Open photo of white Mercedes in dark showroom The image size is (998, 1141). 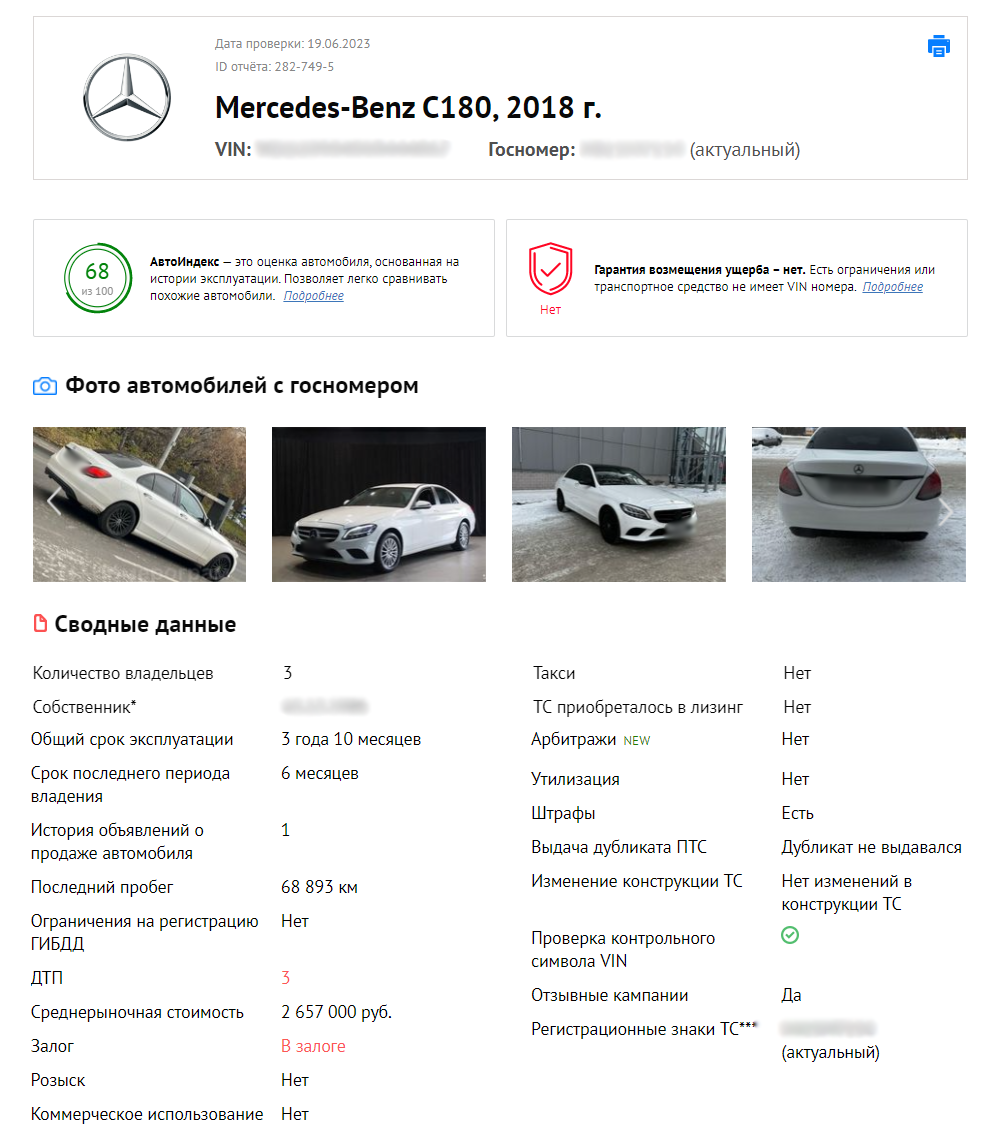pyautogui.click(x=379, y=504)
